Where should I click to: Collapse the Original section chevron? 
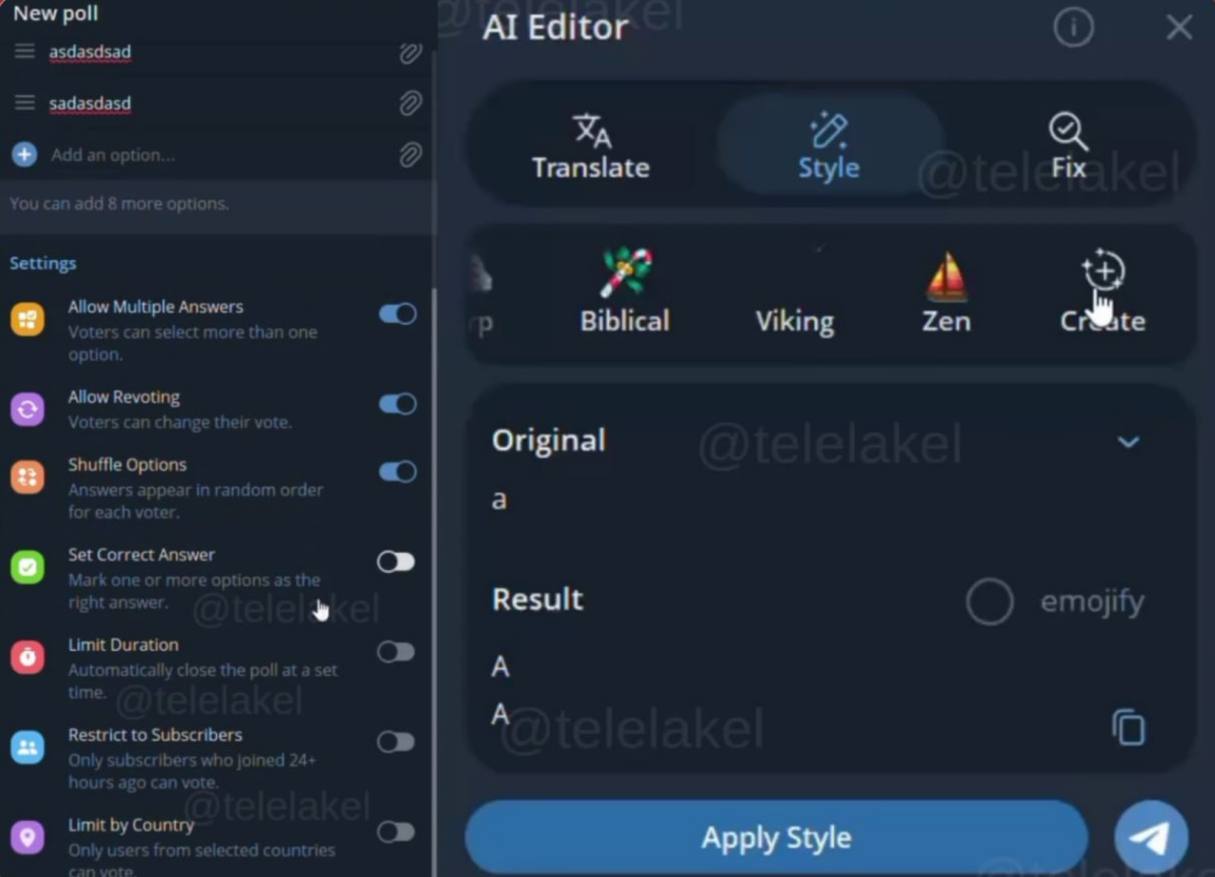tap(1128, 442)
